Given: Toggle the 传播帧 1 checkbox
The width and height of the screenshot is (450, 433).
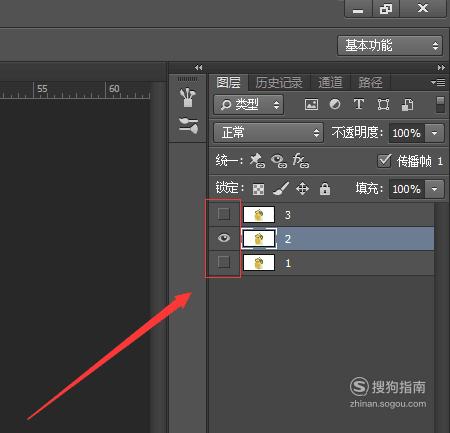Looking at the screenshot, I should [x=384, y=161].
